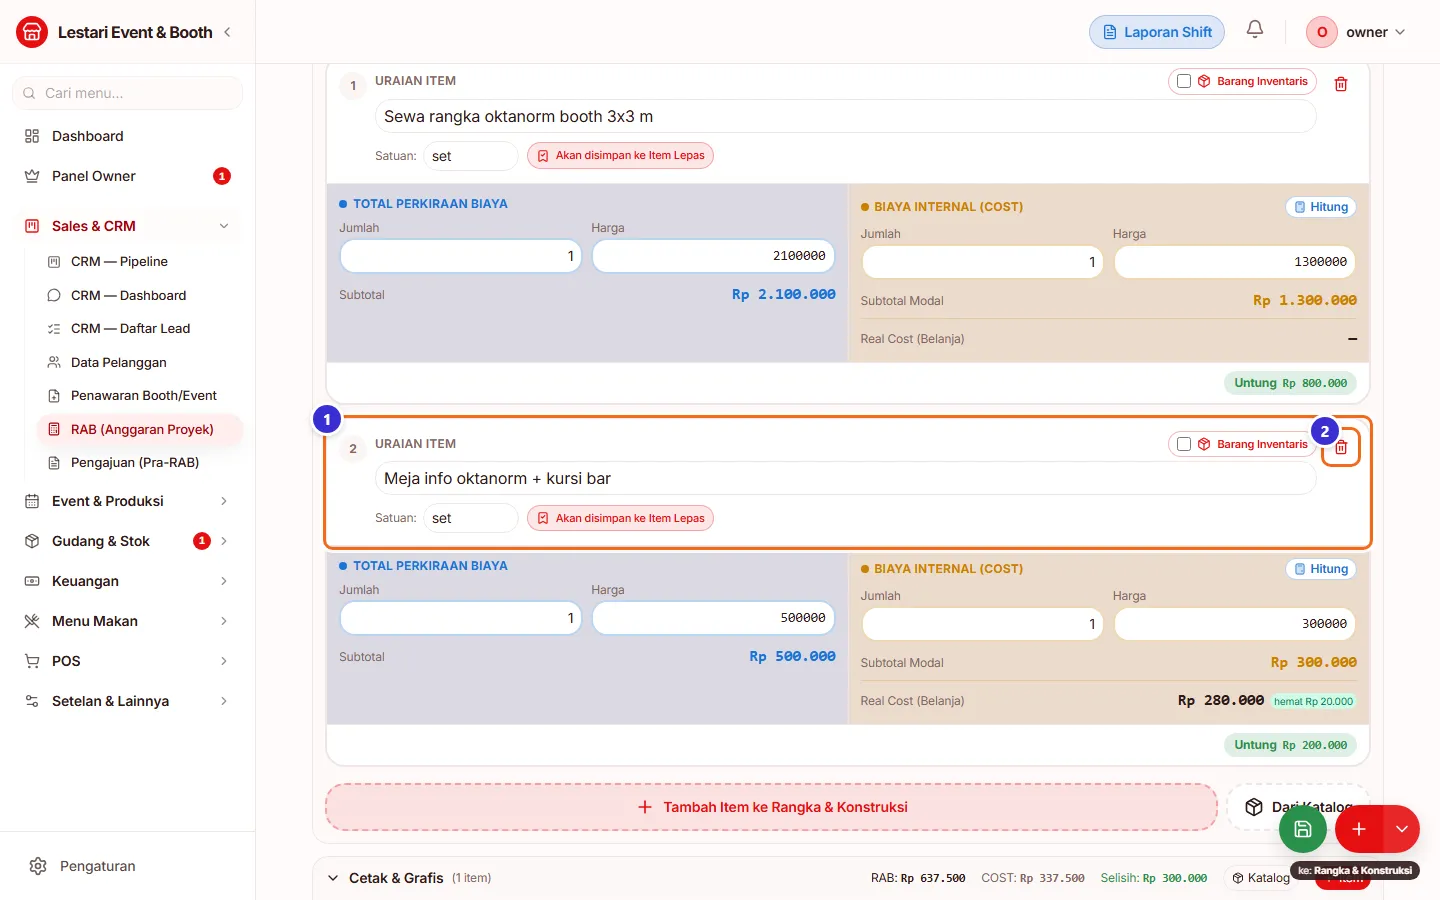Screen dimensions: 1440x900
Task: Collapse the Sales & CRM menu group
Action: click(128, 226)
